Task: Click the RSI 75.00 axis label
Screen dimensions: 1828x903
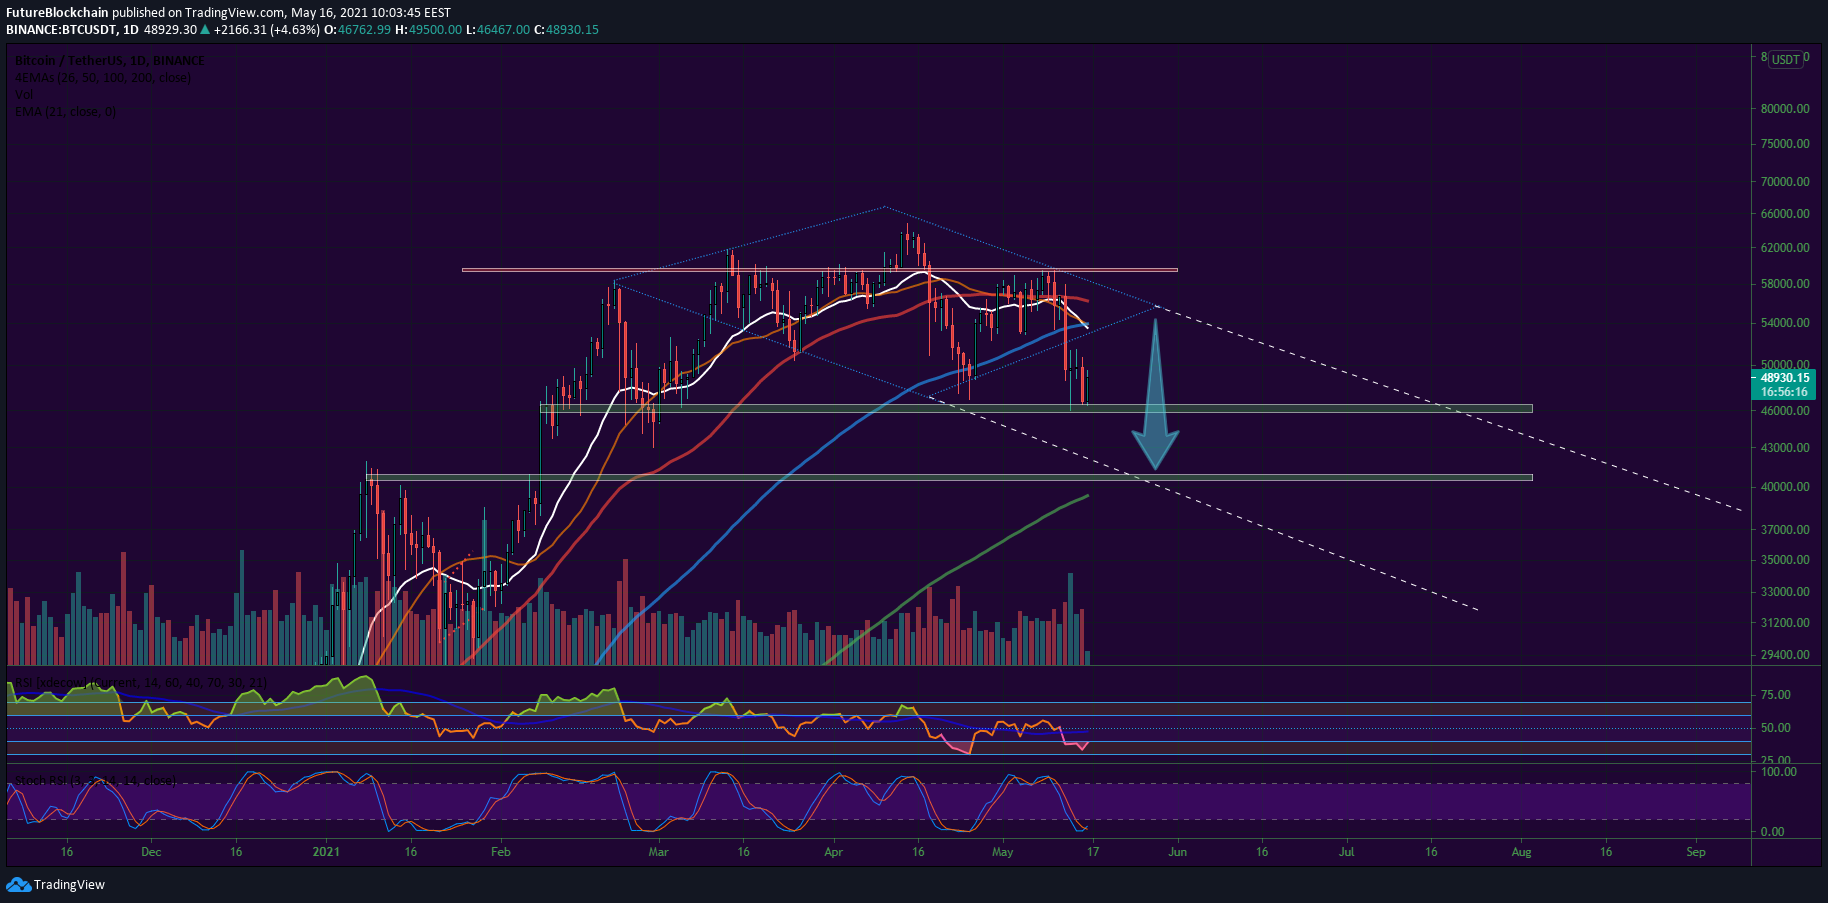Action: pyautogui.click(x=1776, y=695)
